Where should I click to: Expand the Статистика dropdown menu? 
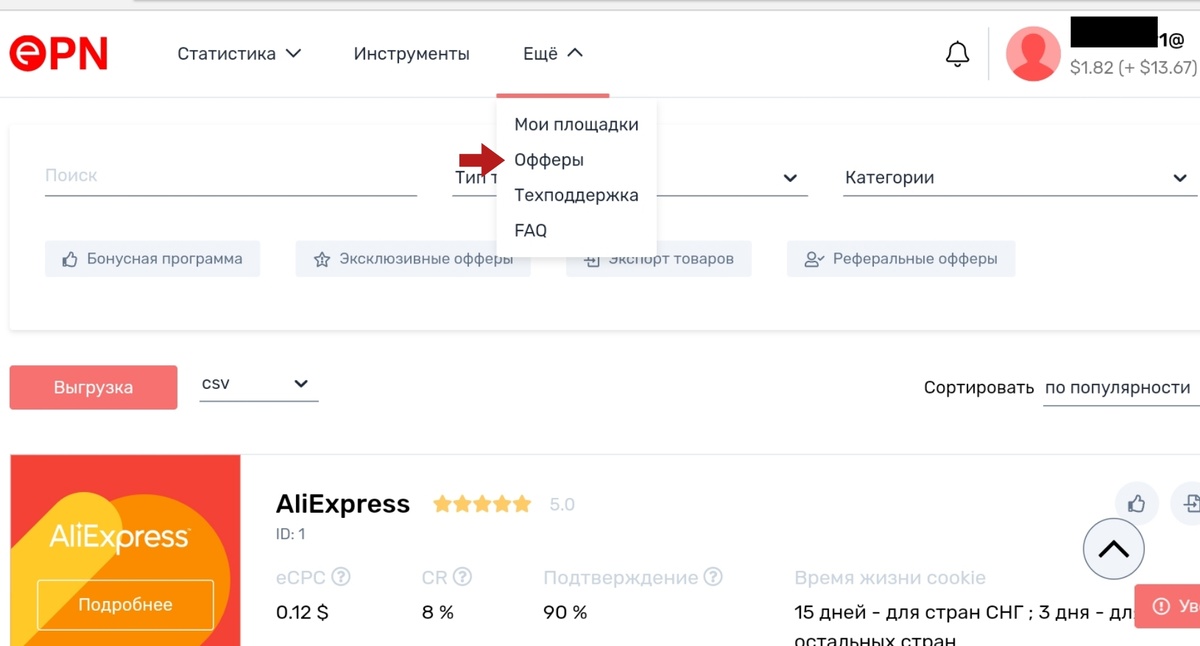239,54
